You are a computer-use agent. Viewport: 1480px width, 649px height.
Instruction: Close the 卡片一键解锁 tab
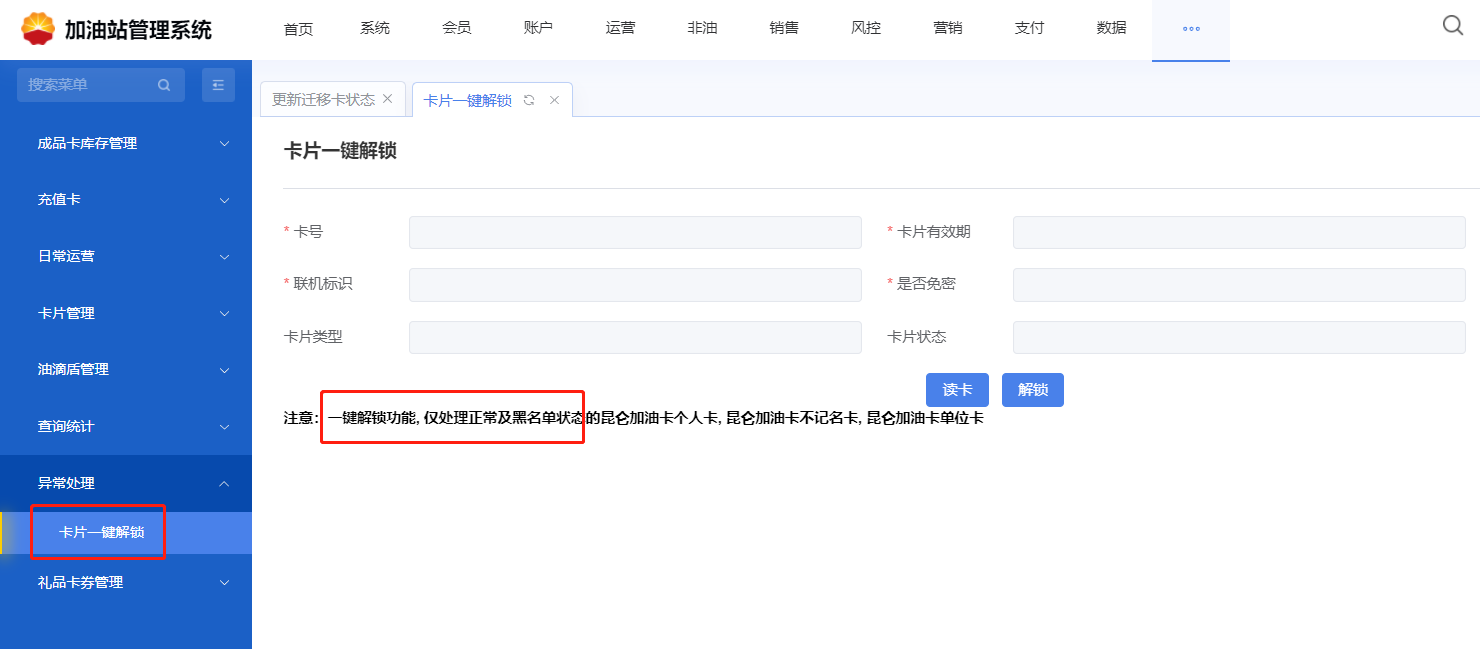554,100
